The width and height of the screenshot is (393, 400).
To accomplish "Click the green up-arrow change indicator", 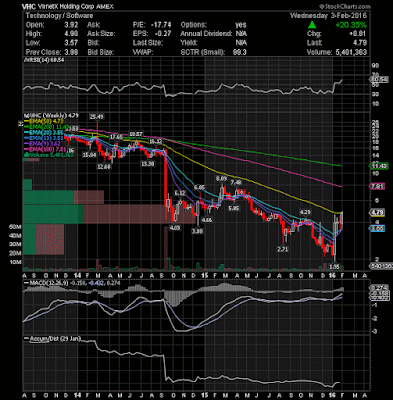I will [312, 25].
